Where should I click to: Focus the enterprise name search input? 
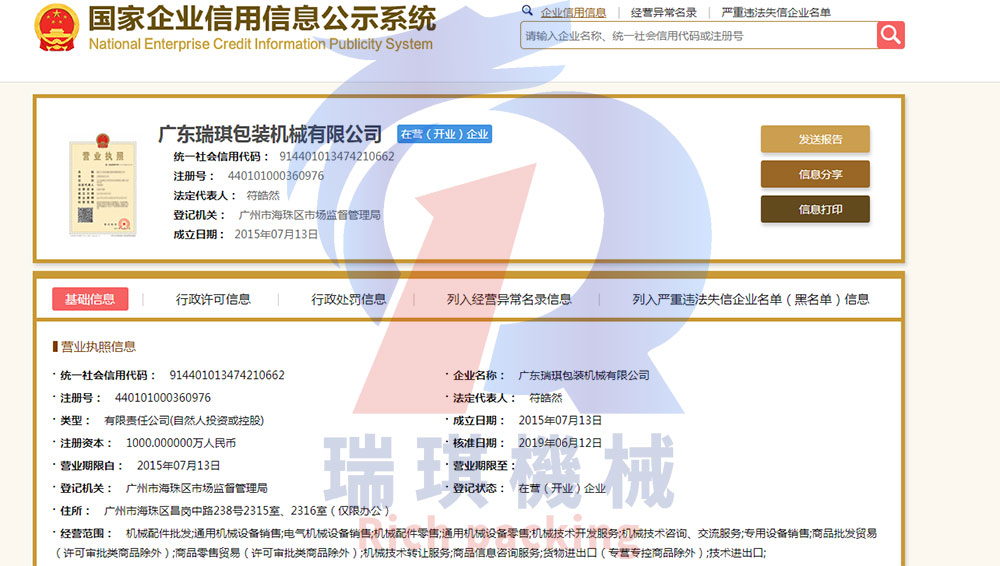click(698, 36)
